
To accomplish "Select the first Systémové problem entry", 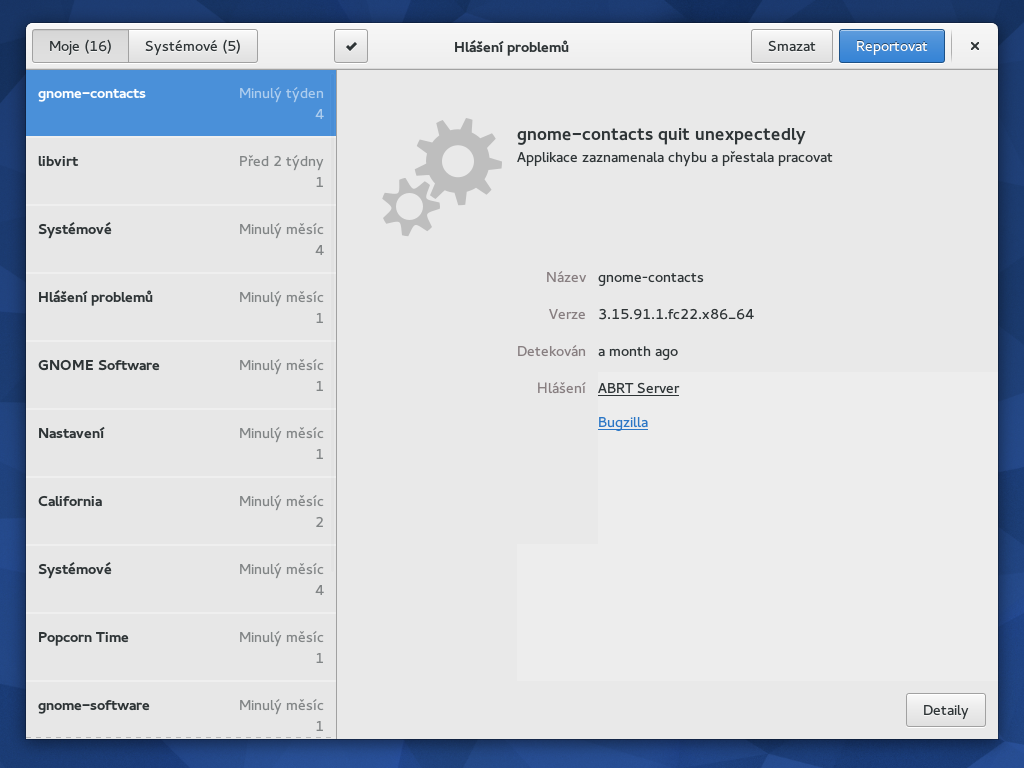I will click(x=181, y=239).
